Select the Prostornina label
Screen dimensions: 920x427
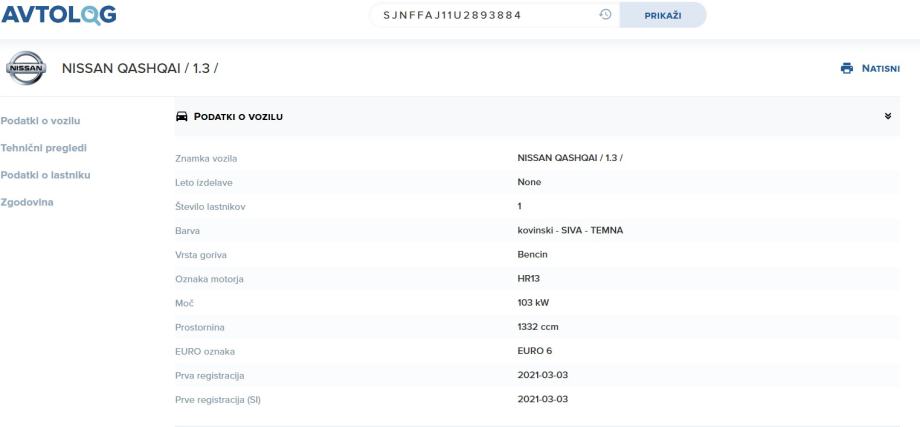199,327
